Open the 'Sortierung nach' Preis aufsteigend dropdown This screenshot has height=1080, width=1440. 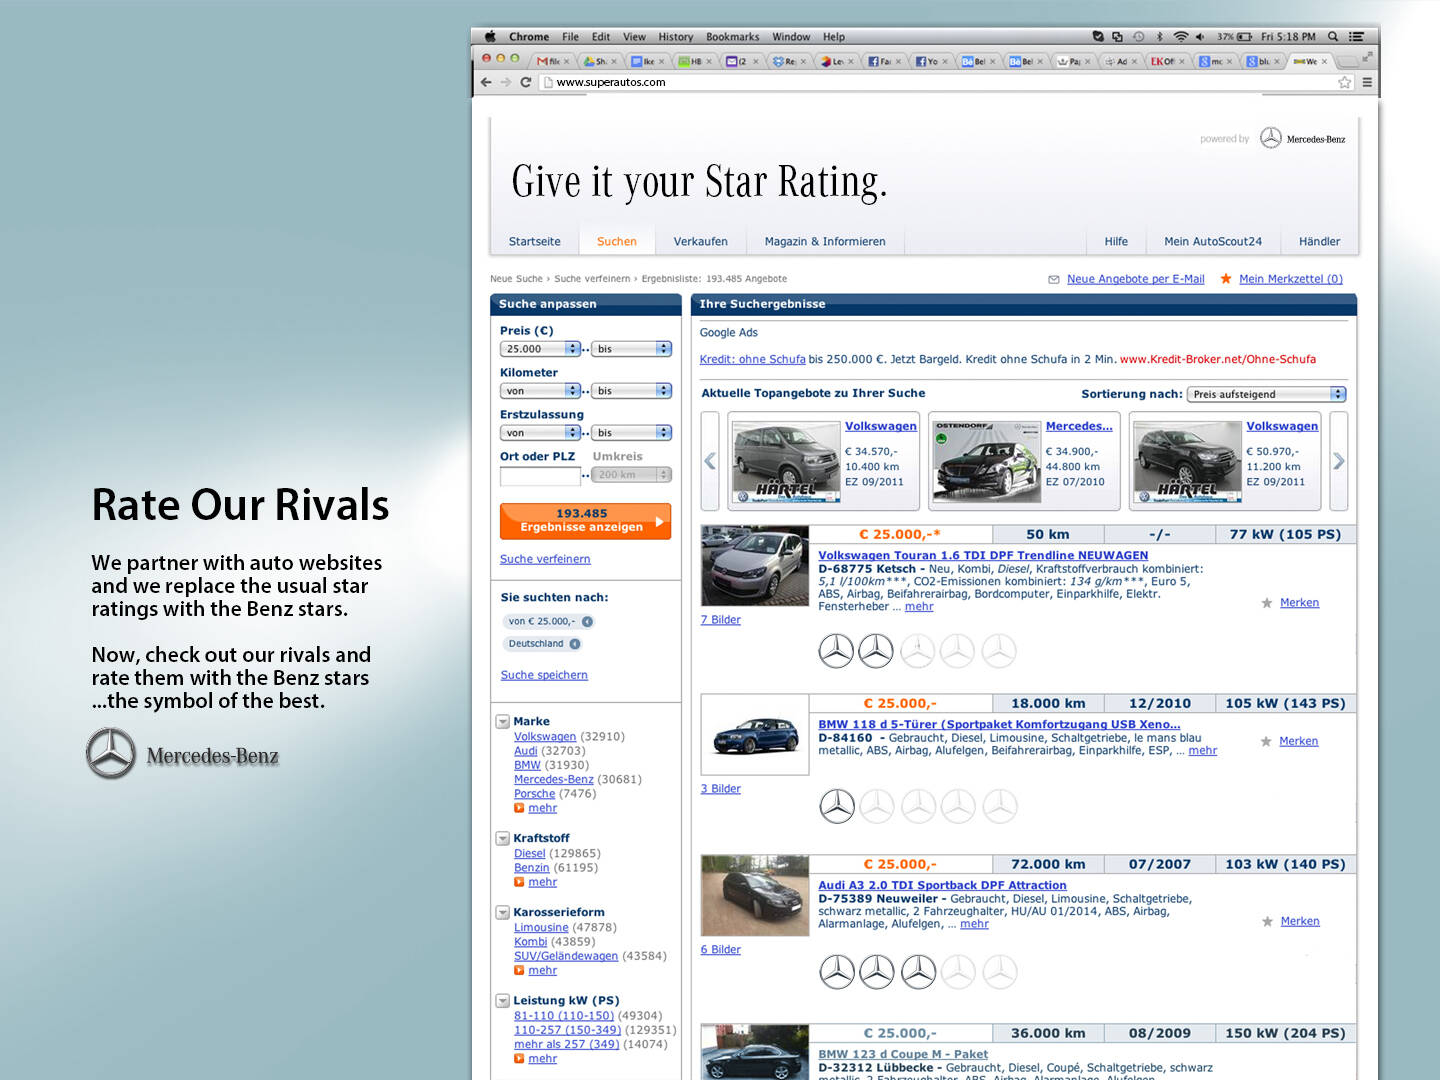[1266, 394]
